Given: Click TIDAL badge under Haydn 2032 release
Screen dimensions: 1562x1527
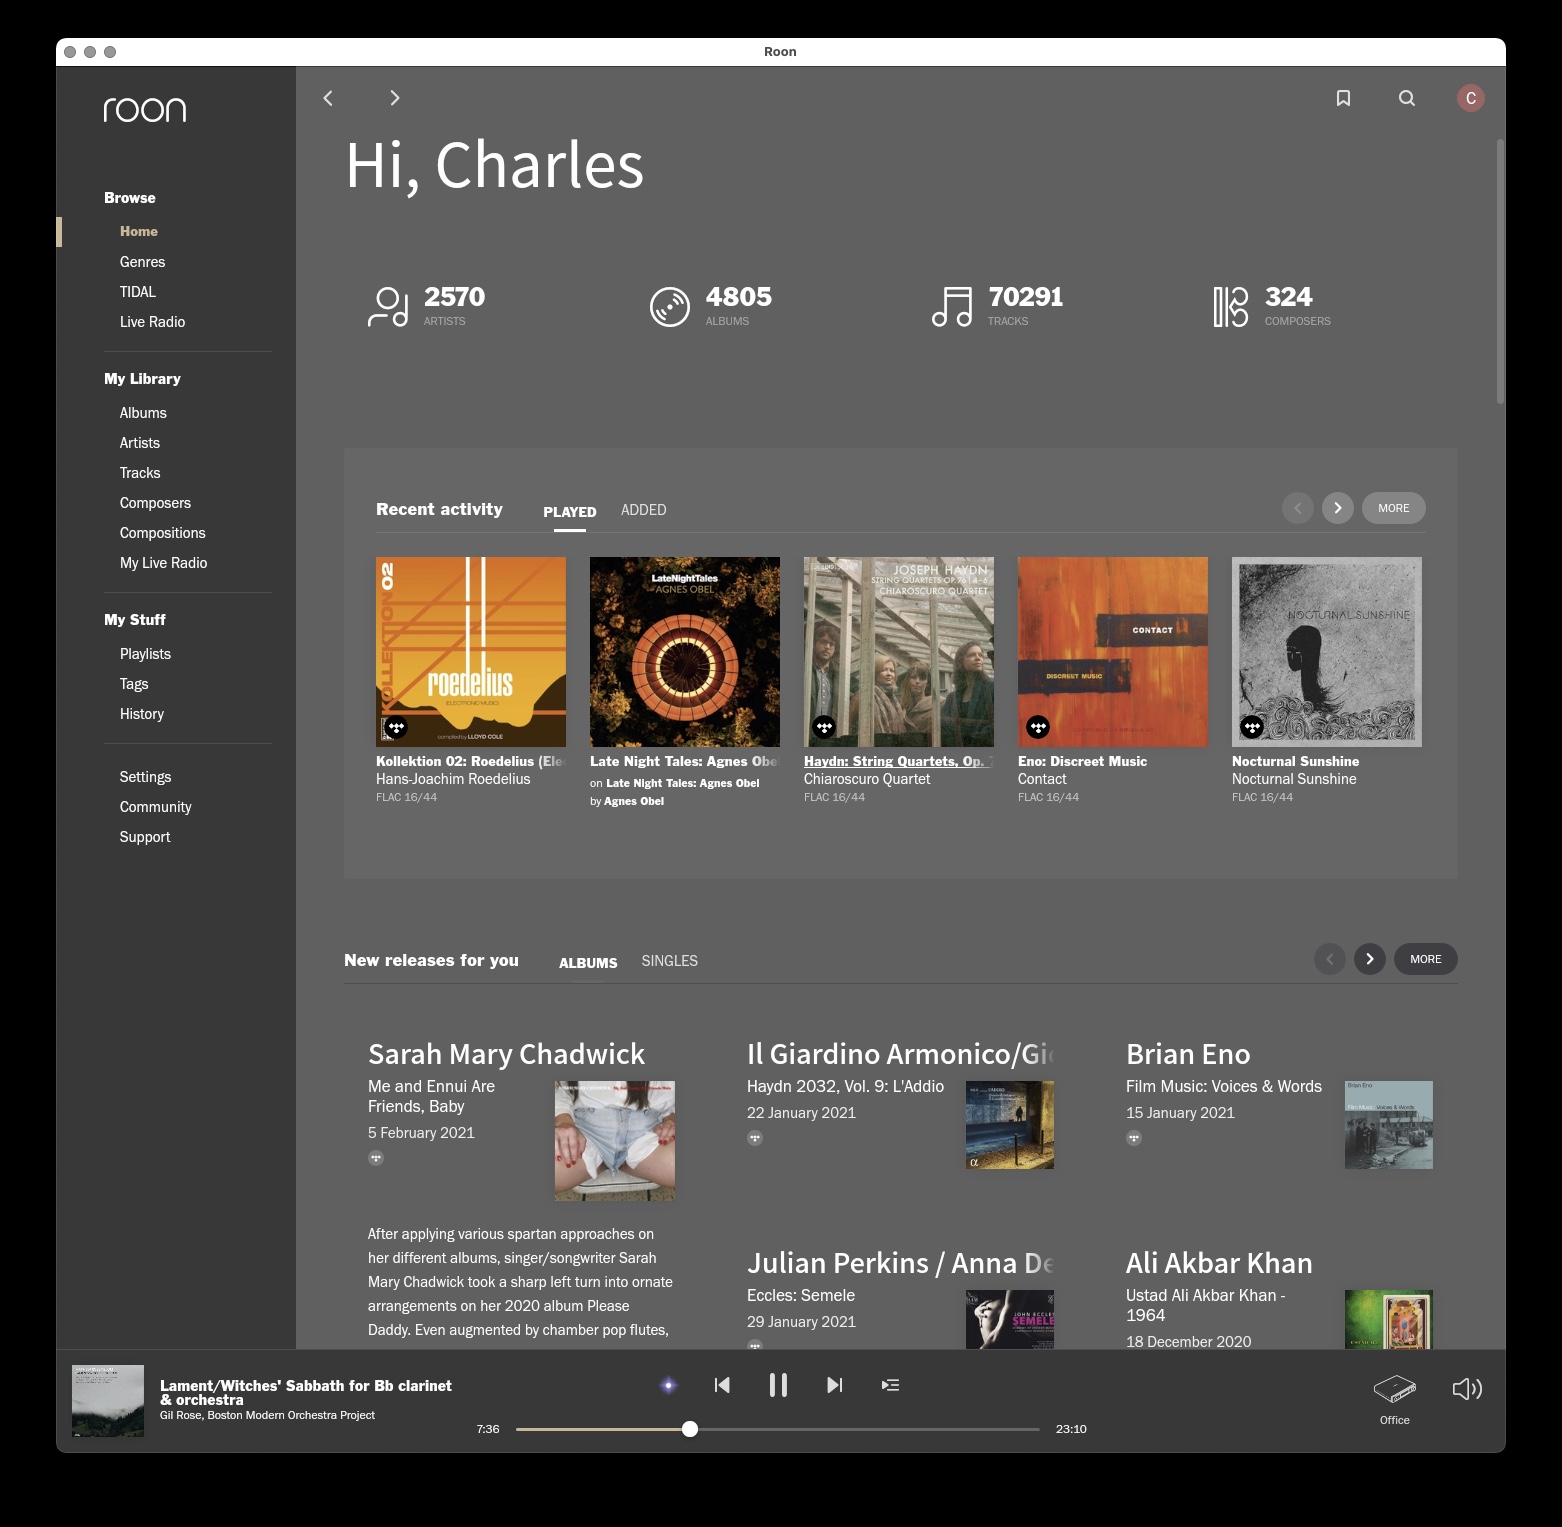Looking at the screenshot, I should (755, 1138).
